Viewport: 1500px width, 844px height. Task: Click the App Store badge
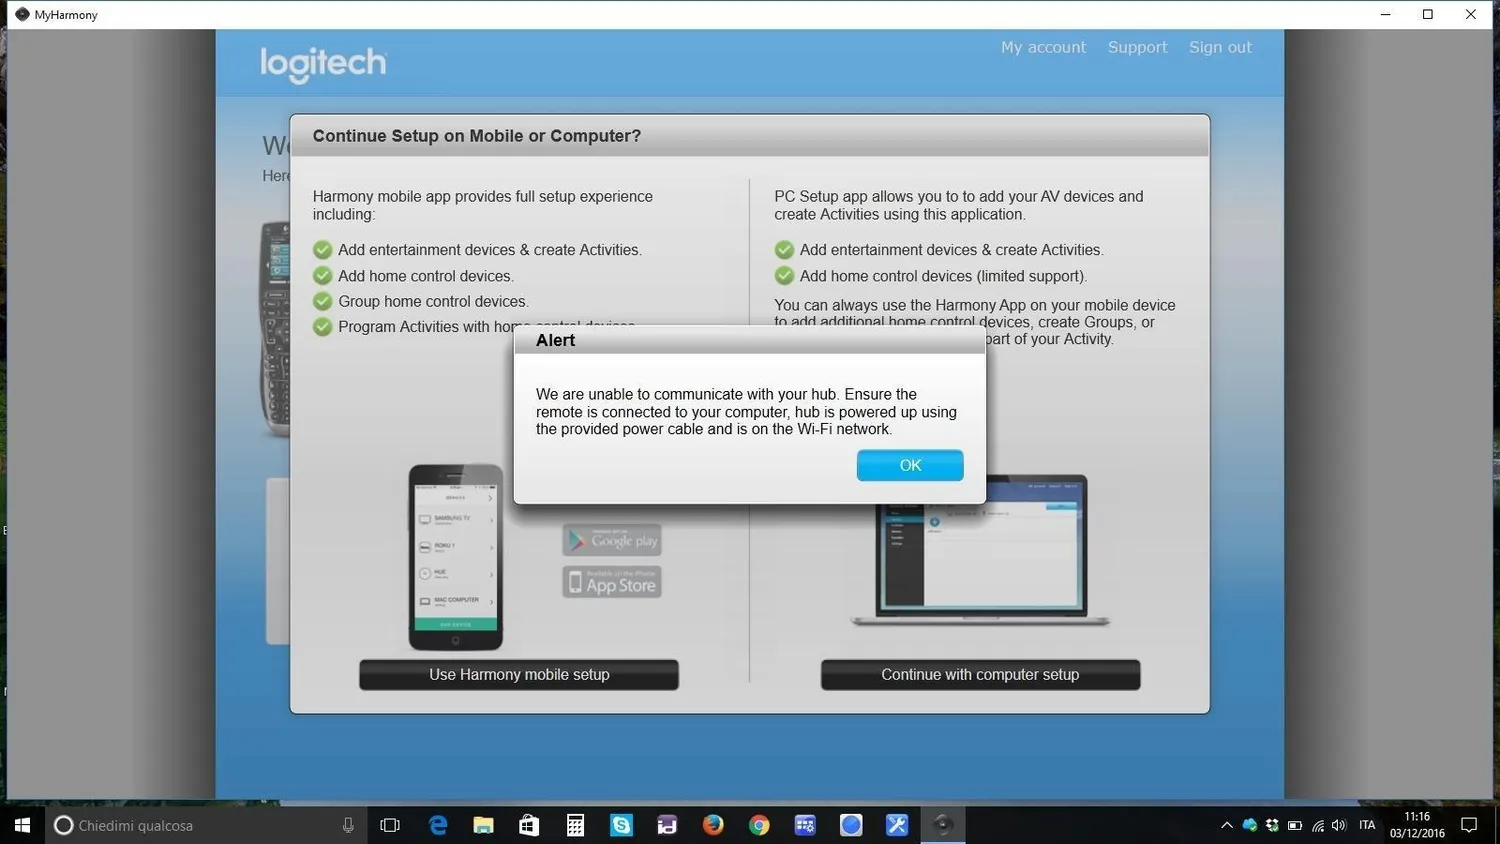point(612,582)
